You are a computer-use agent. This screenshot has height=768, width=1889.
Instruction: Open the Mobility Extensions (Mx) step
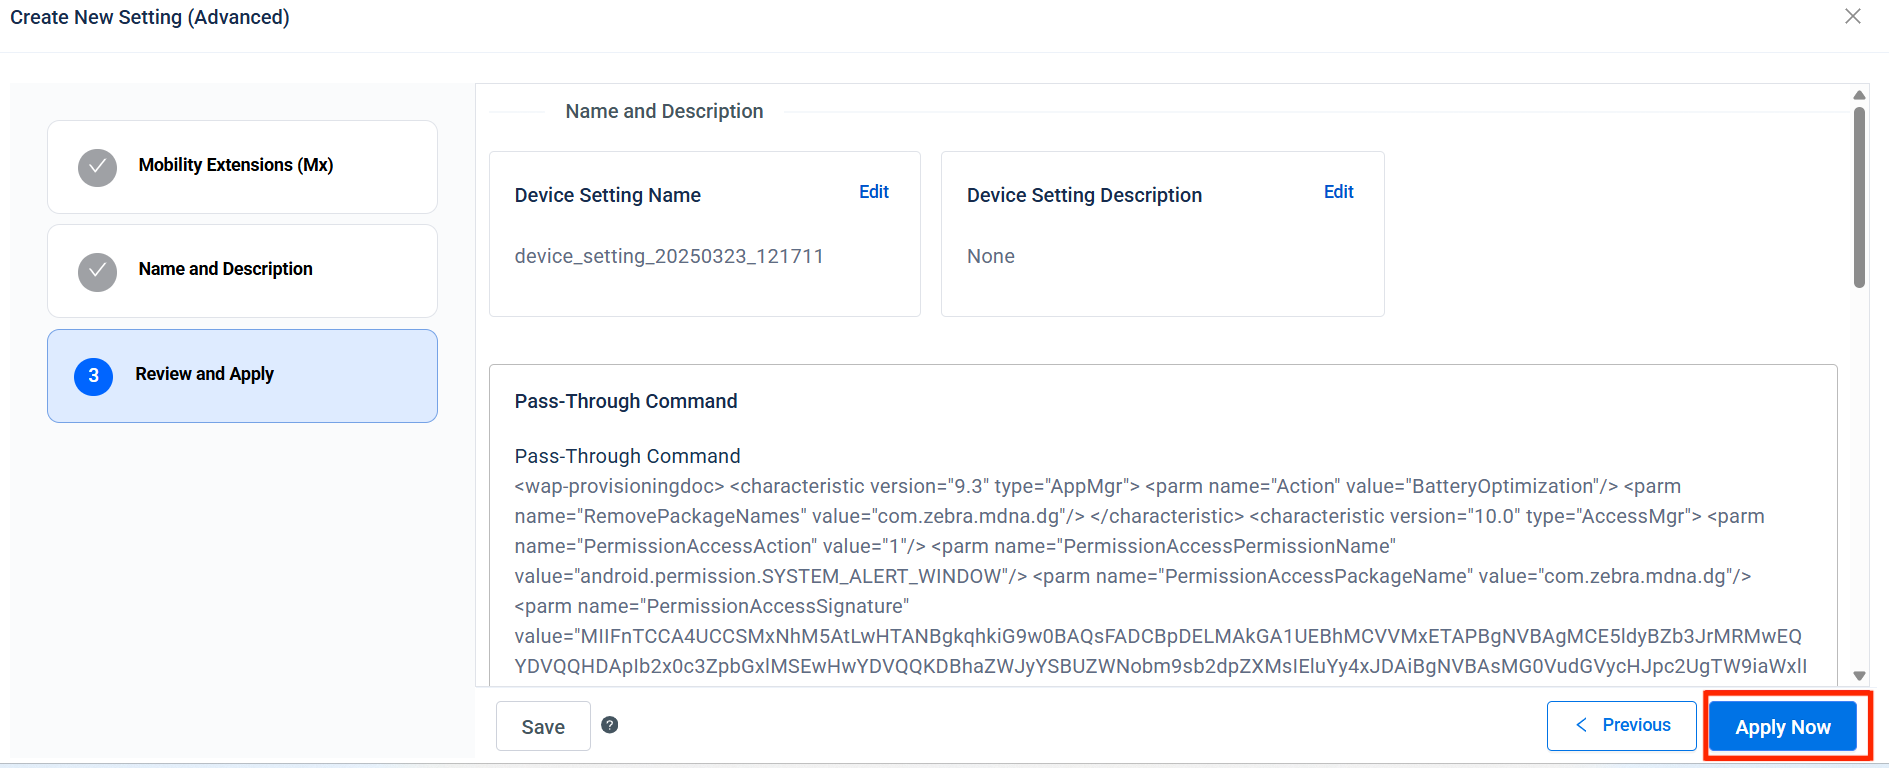pyautogui.click(x=236, y=165)
